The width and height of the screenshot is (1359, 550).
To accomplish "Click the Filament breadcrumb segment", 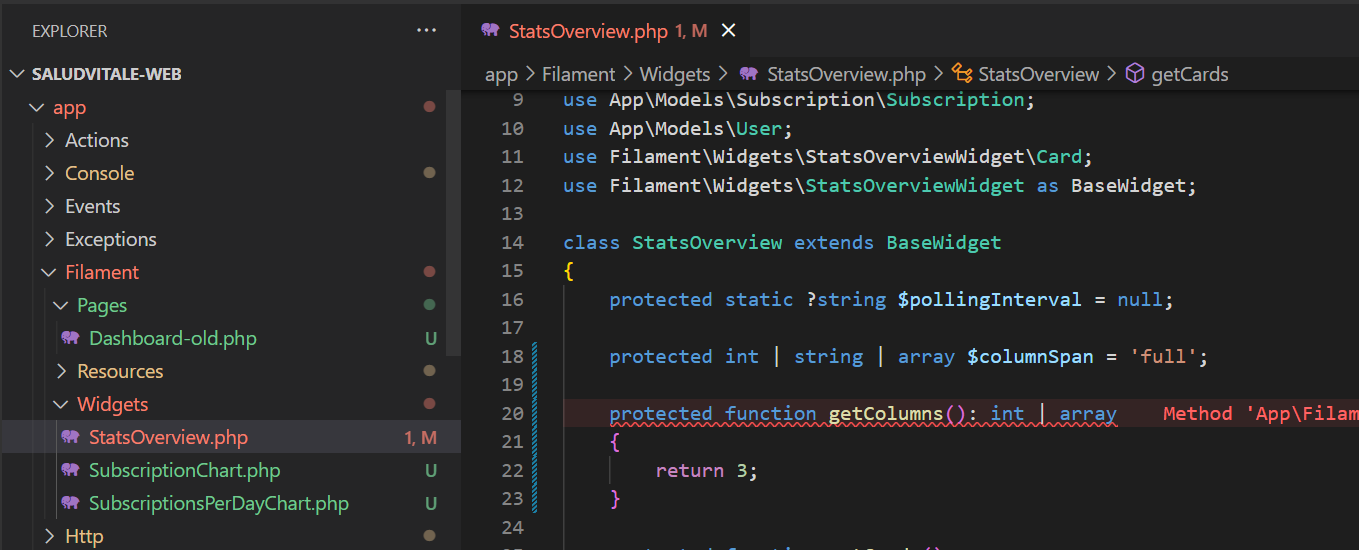I will tap(578, 74).
